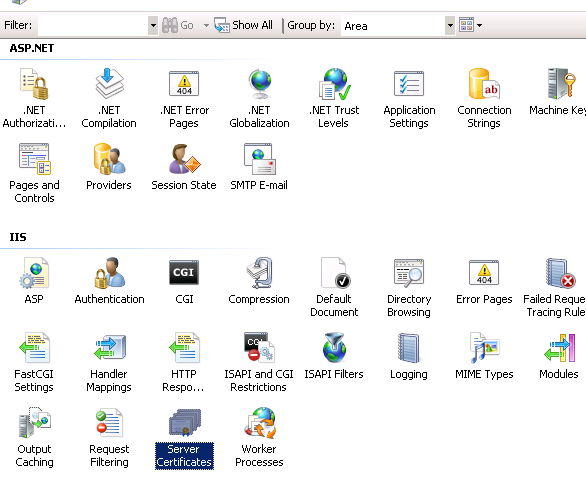Image resolution: width=586 pixels, height=483 pixels.
Task: Open .NET Compilation settings
Action: 109,98
